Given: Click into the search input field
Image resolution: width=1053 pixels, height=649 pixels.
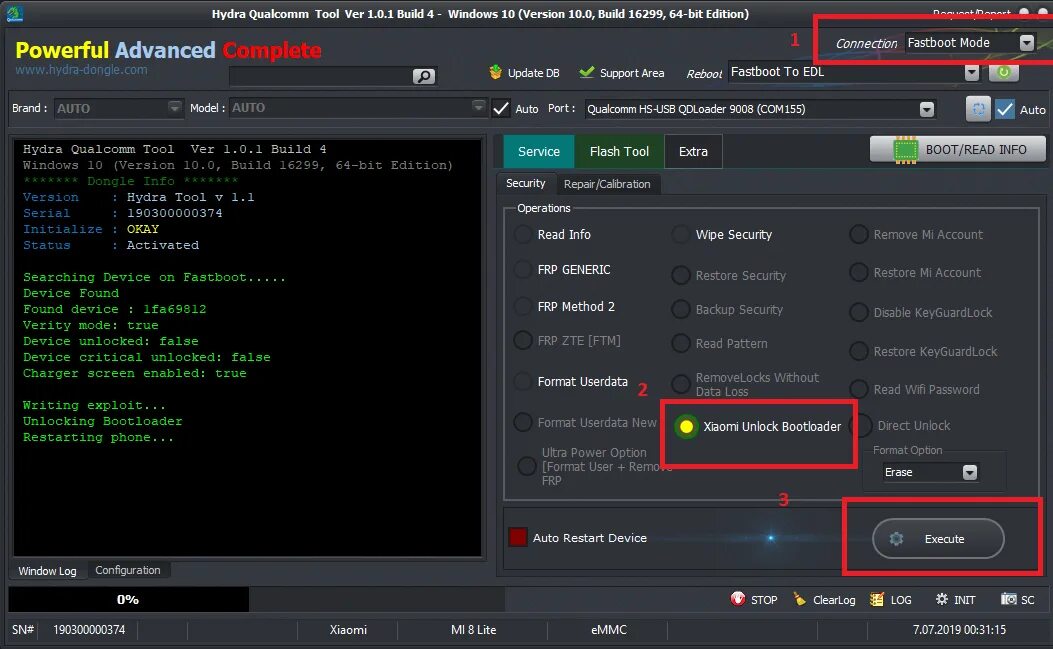Looking at the screenshot, I should [320, 77].
